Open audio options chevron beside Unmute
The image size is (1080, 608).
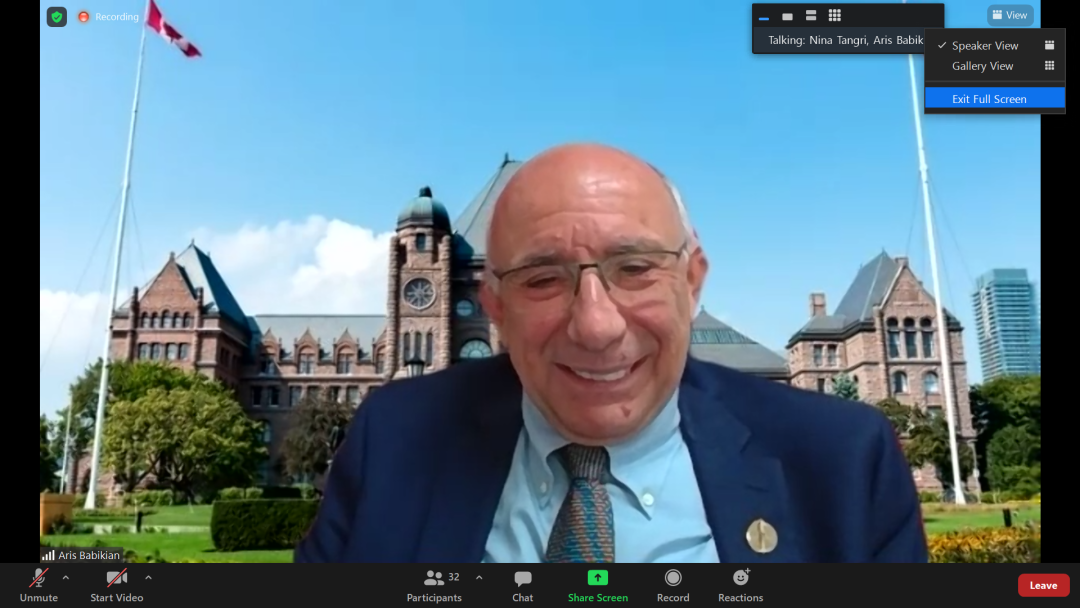point(66,577)
